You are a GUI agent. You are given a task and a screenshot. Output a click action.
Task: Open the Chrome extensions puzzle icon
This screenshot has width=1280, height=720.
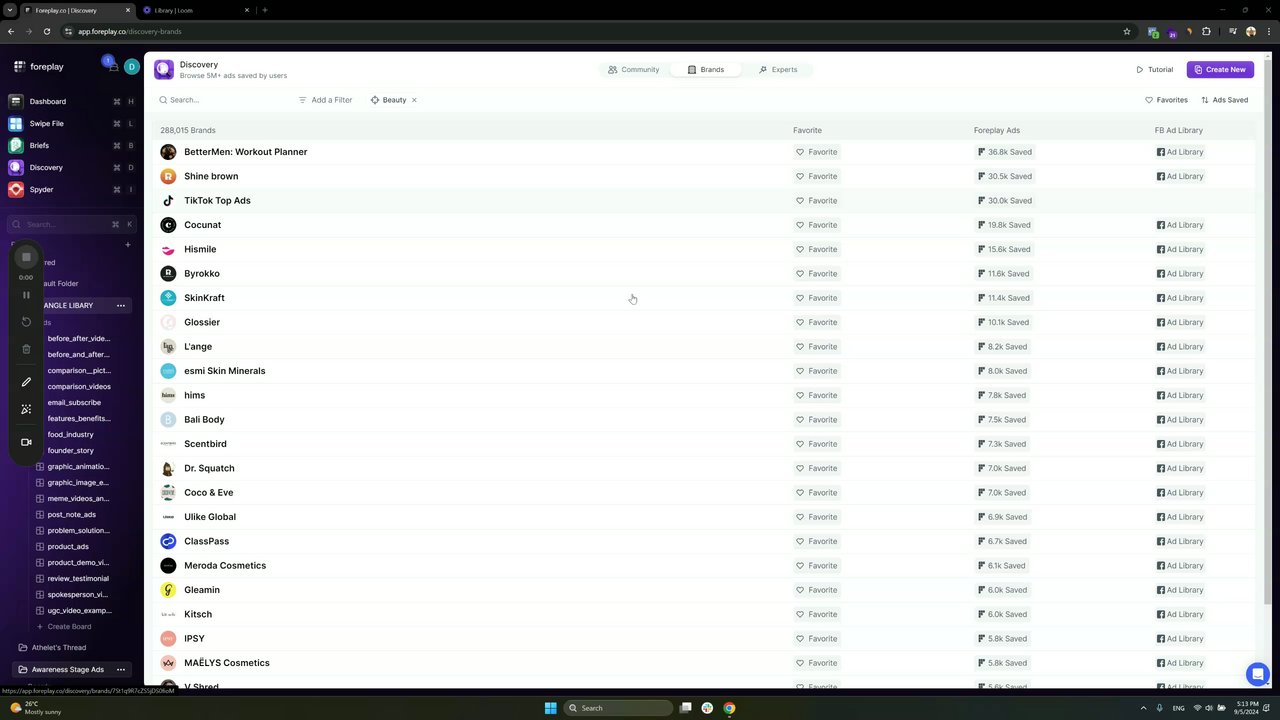tap(1206, 31)
